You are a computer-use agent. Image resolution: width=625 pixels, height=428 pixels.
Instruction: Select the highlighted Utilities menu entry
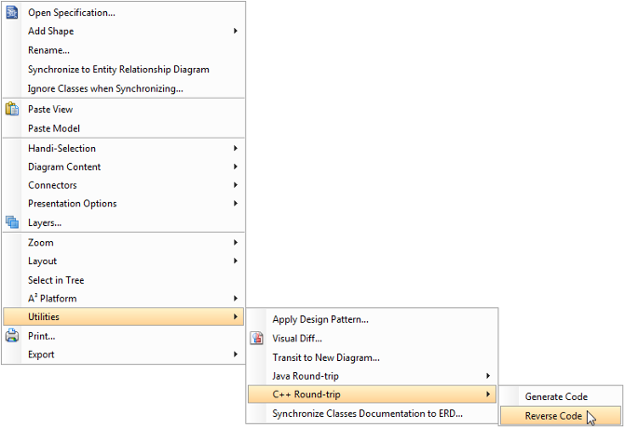coord(124,316)
